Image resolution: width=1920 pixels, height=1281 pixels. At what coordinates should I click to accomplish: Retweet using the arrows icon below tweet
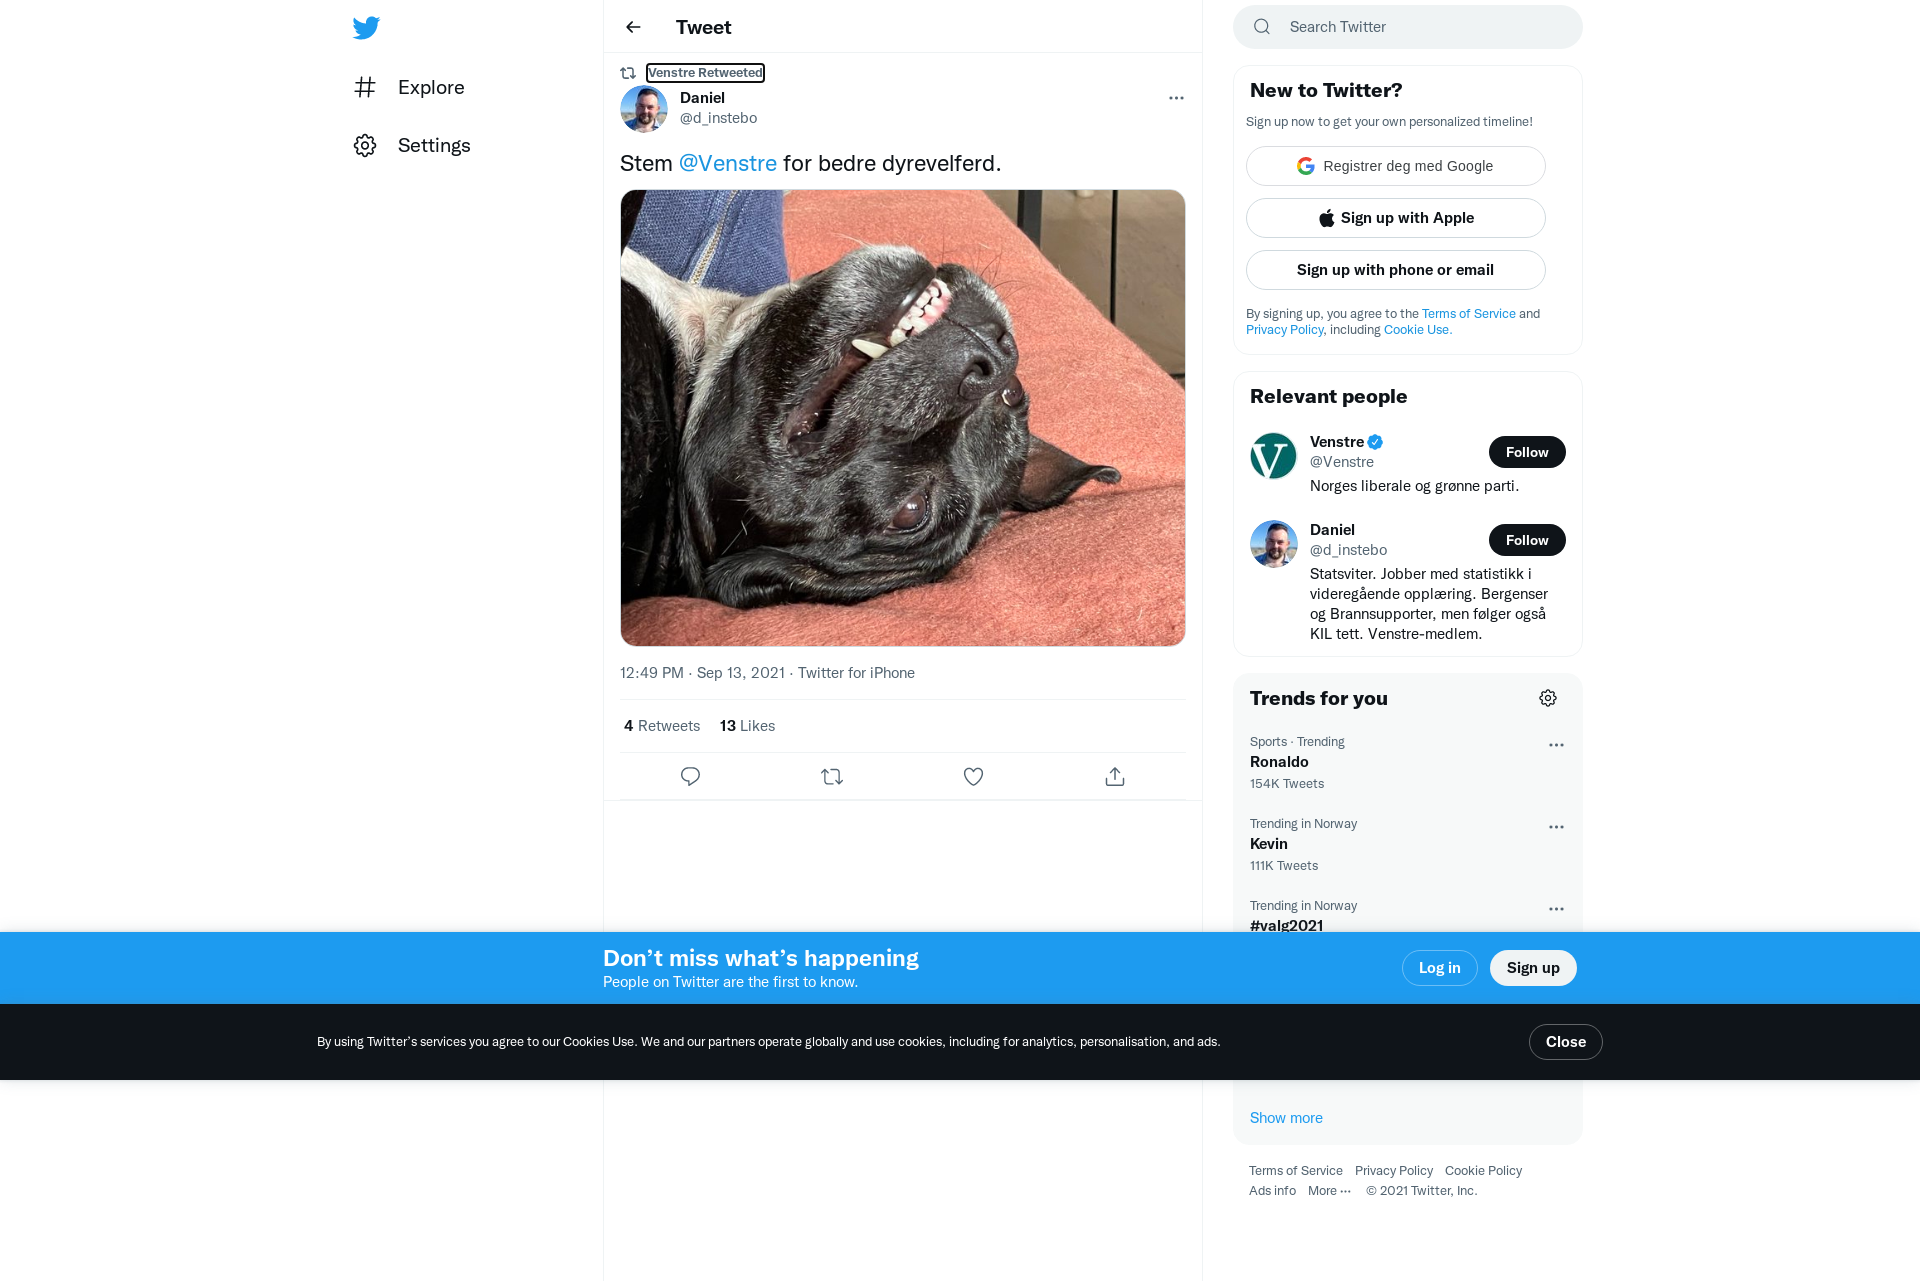coord(832,776)
